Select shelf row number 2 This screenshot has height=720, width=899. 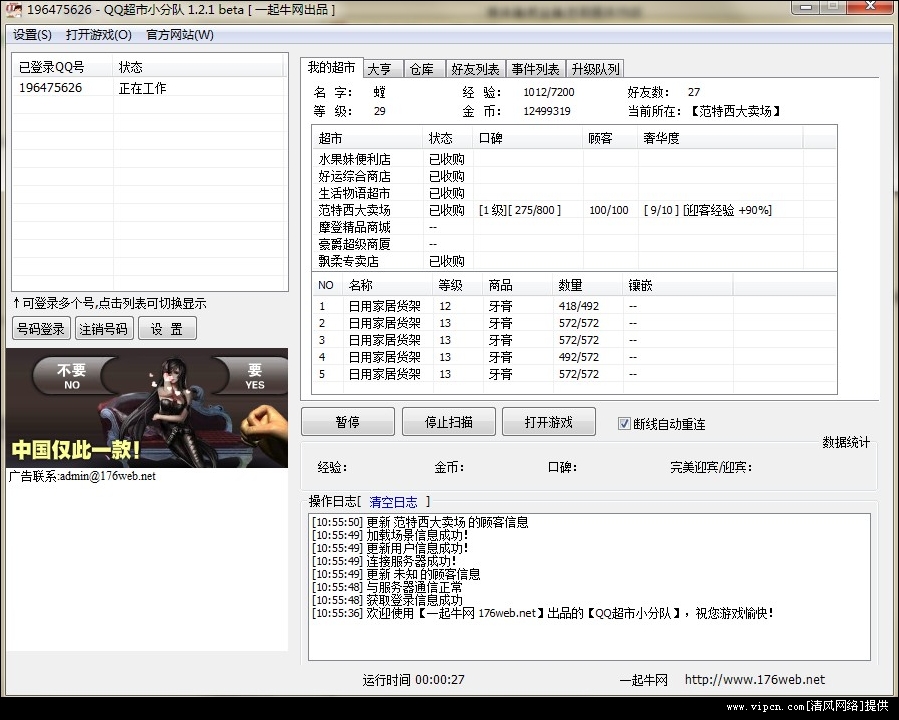click(x=573, y=323)
